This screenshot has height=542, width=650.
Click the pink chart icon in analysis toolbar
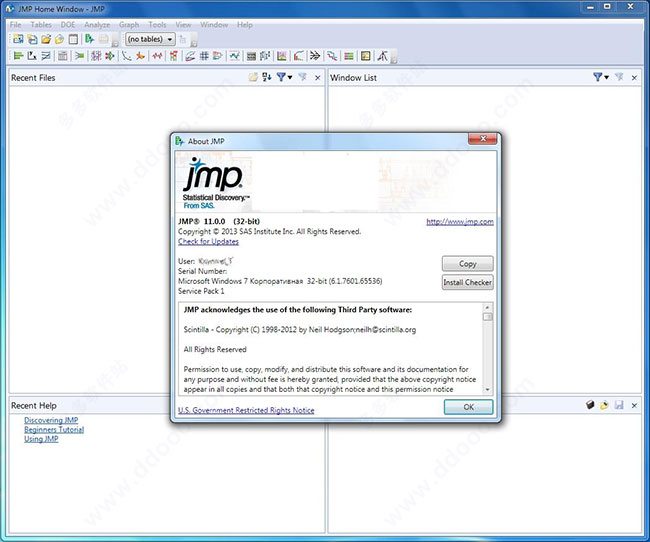point(282,56)
